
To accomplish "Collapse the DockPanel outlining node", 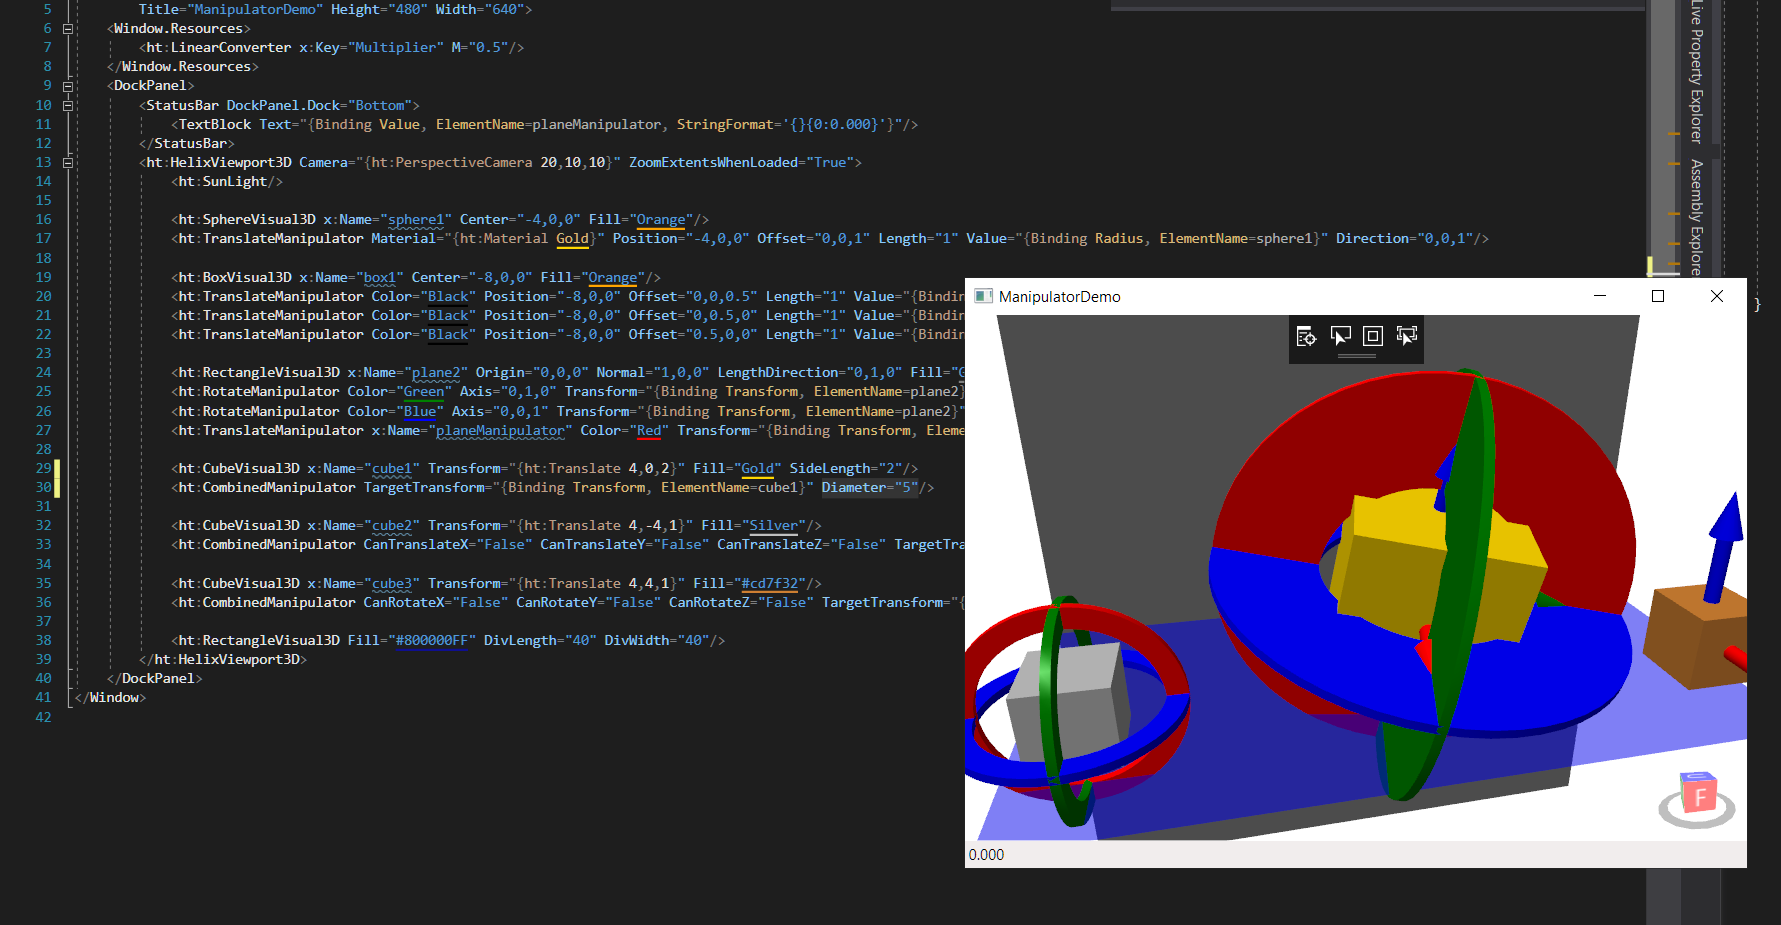I will click(68, 86).
